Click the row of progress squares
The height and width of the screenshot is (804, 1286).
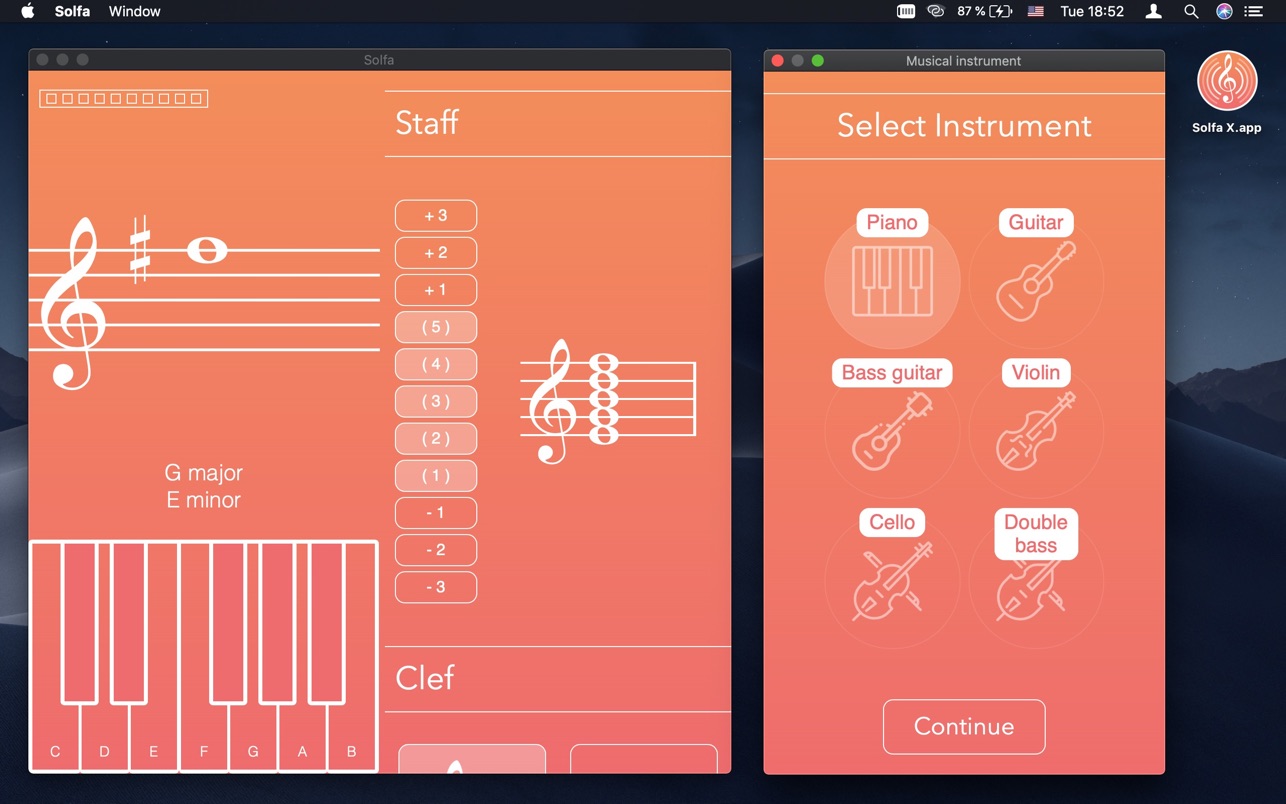[124, 98]
